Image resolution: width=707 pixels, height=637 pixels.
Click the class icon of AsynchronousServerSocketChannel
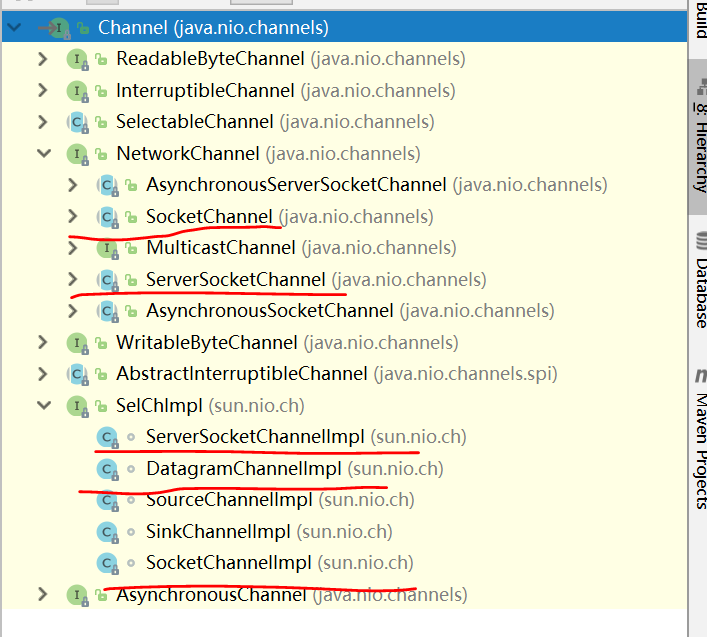[x=107, y=185]
